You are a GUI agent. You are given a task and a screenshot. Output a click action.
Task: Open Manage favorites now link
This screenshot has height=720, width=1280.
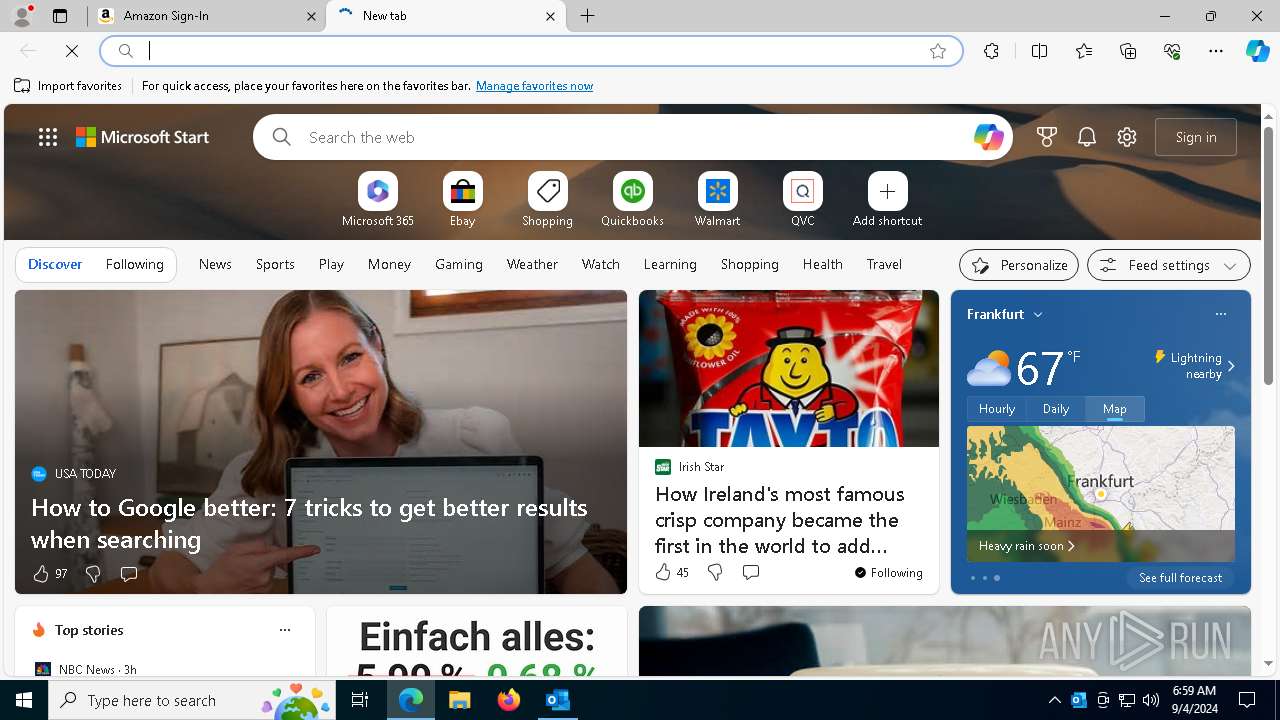pyautogui.click(x=534, y=86)
